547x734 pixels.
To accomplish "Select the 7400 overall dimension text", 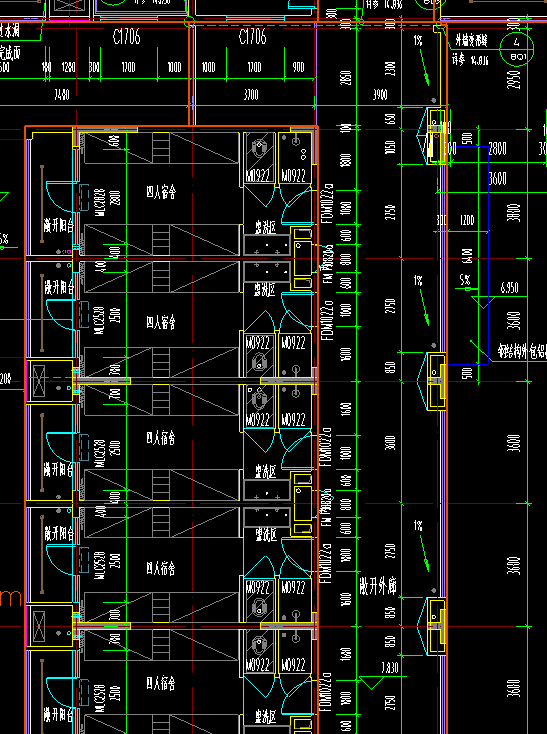I will [62, 95].
